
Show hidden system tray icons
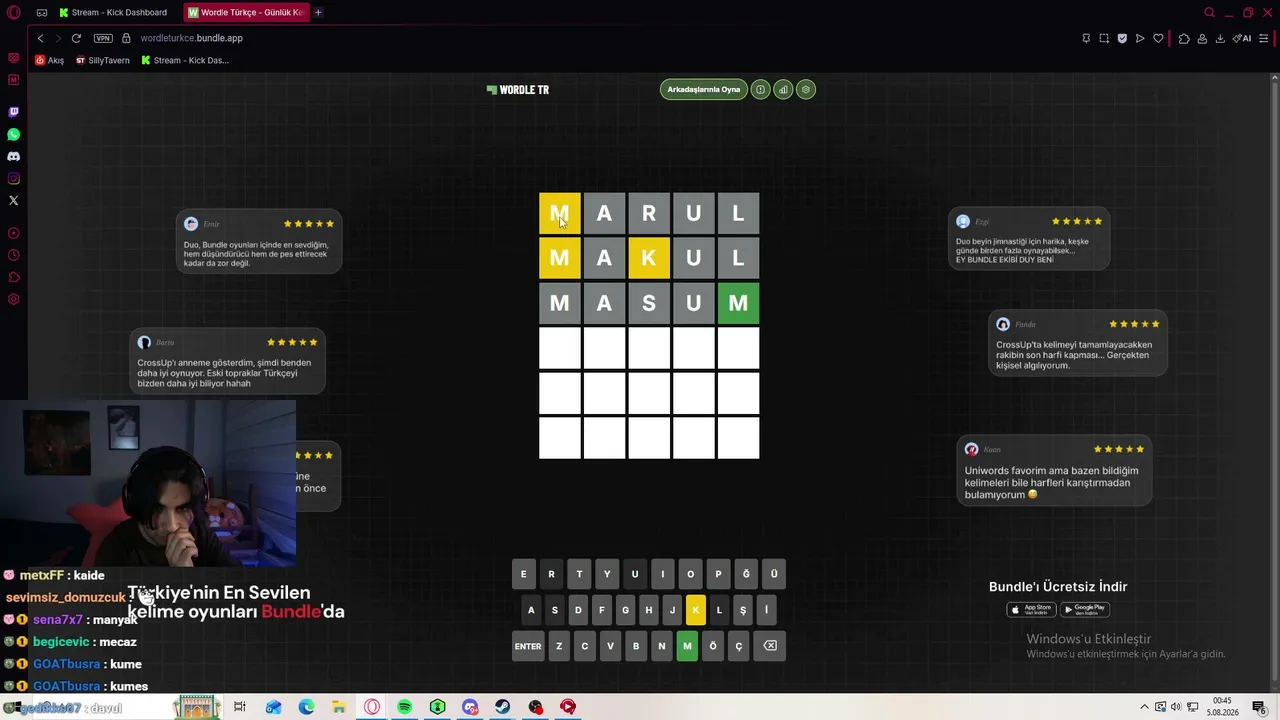1146,707
